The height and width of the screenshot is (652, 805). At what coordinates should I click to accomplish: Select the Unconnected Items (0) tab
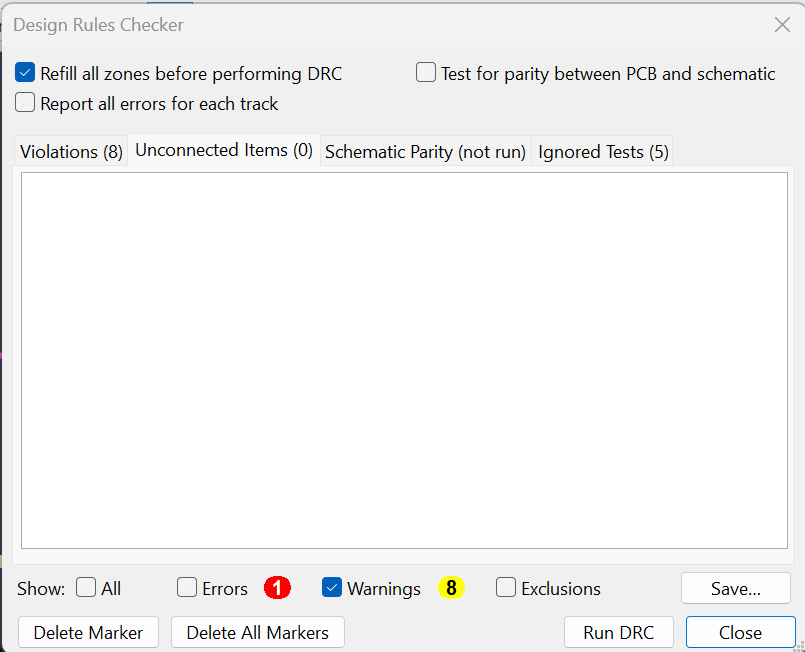[224, 151]
